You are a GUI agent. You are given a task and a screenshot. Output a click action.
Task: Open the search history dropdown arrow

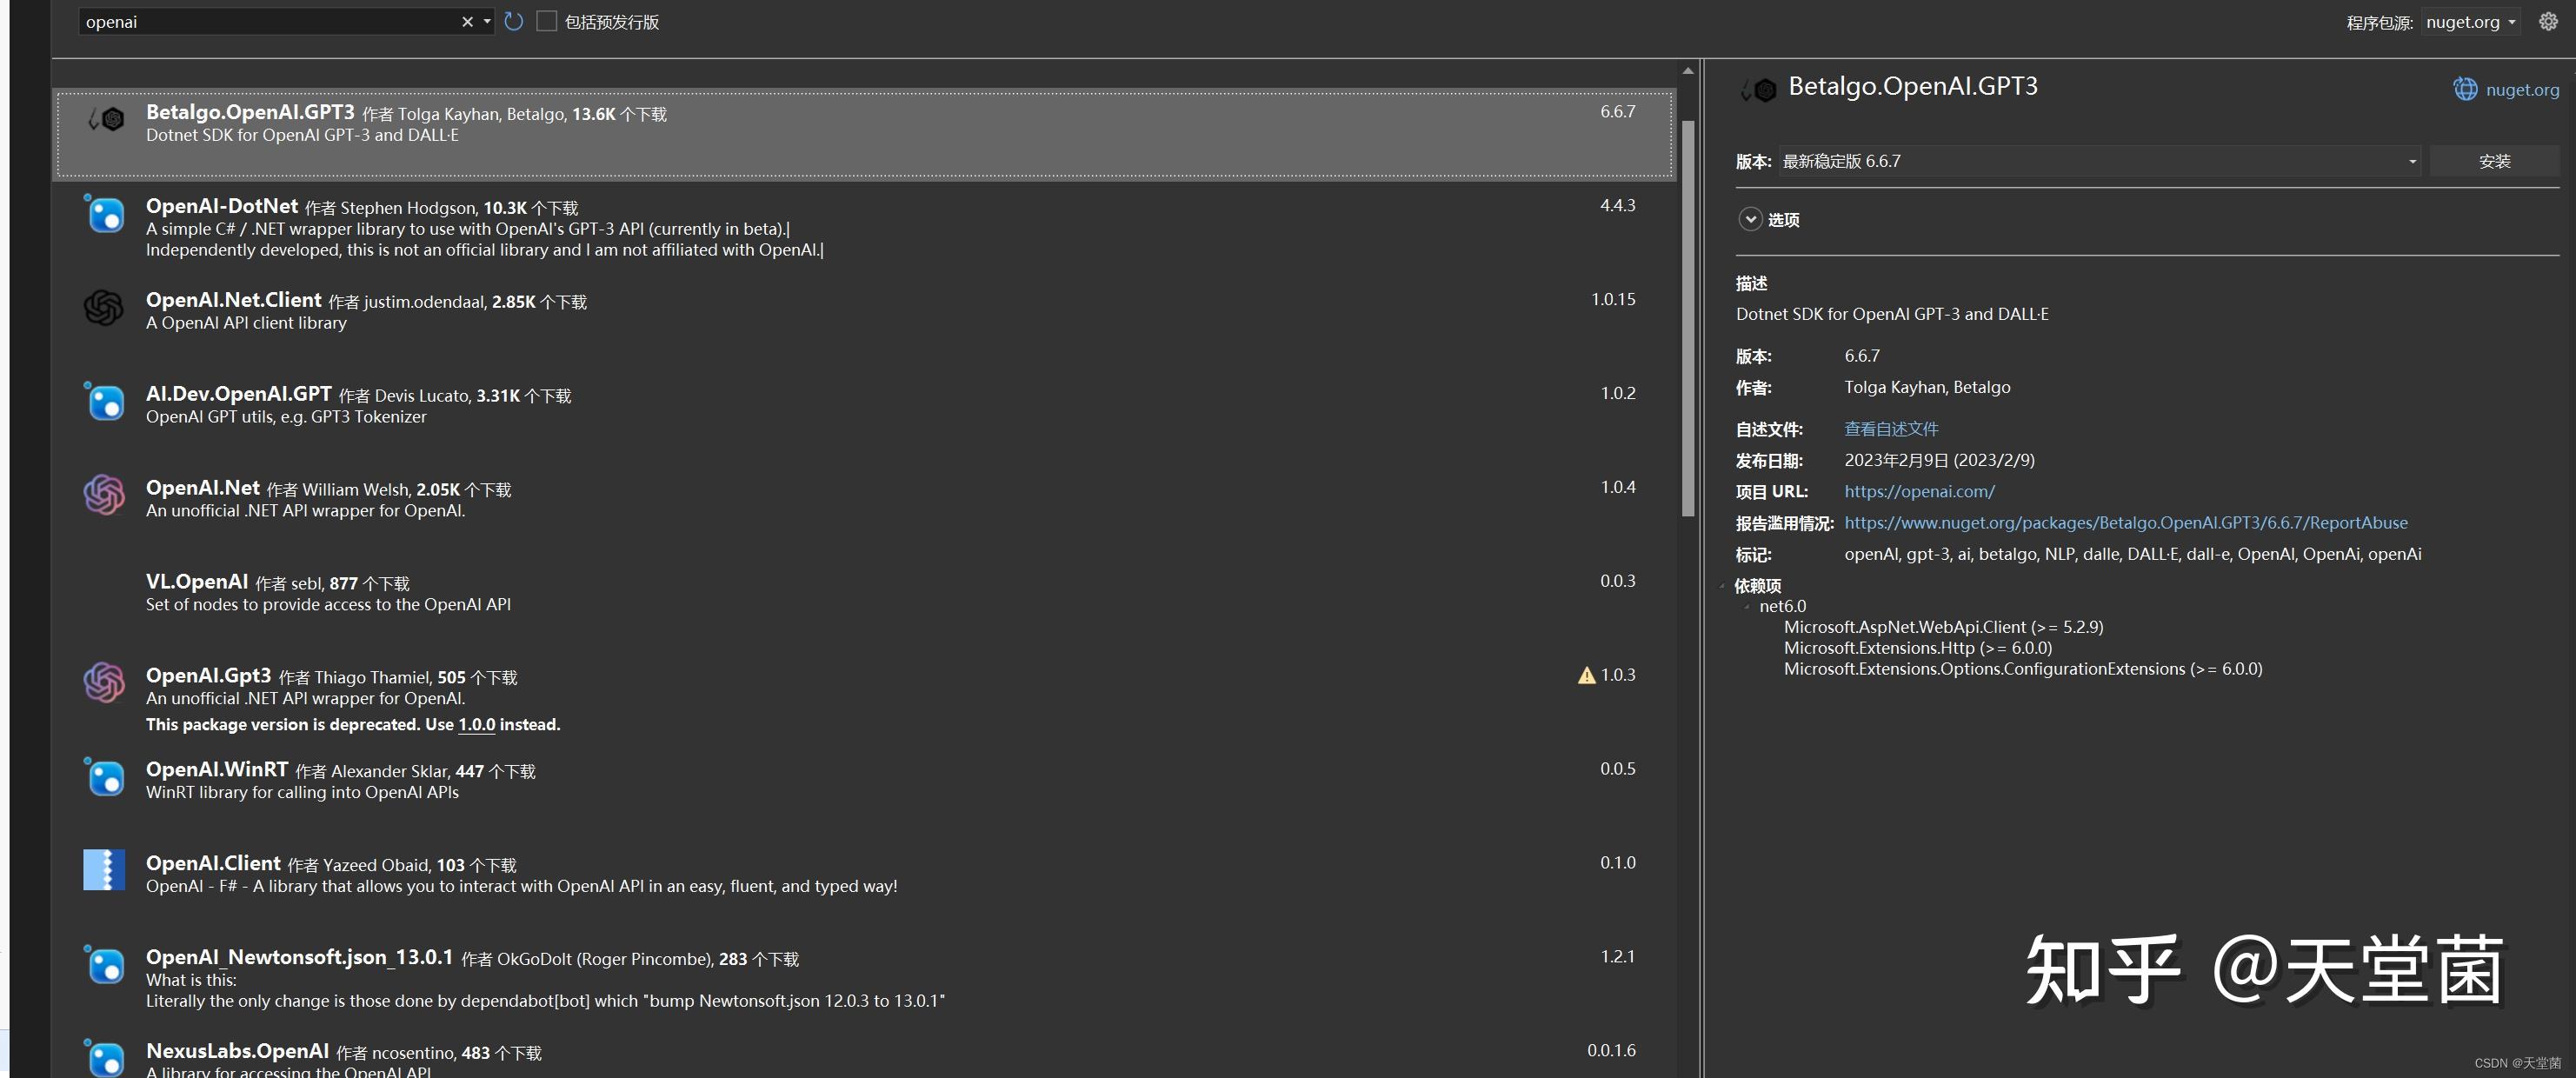point(487,21)
